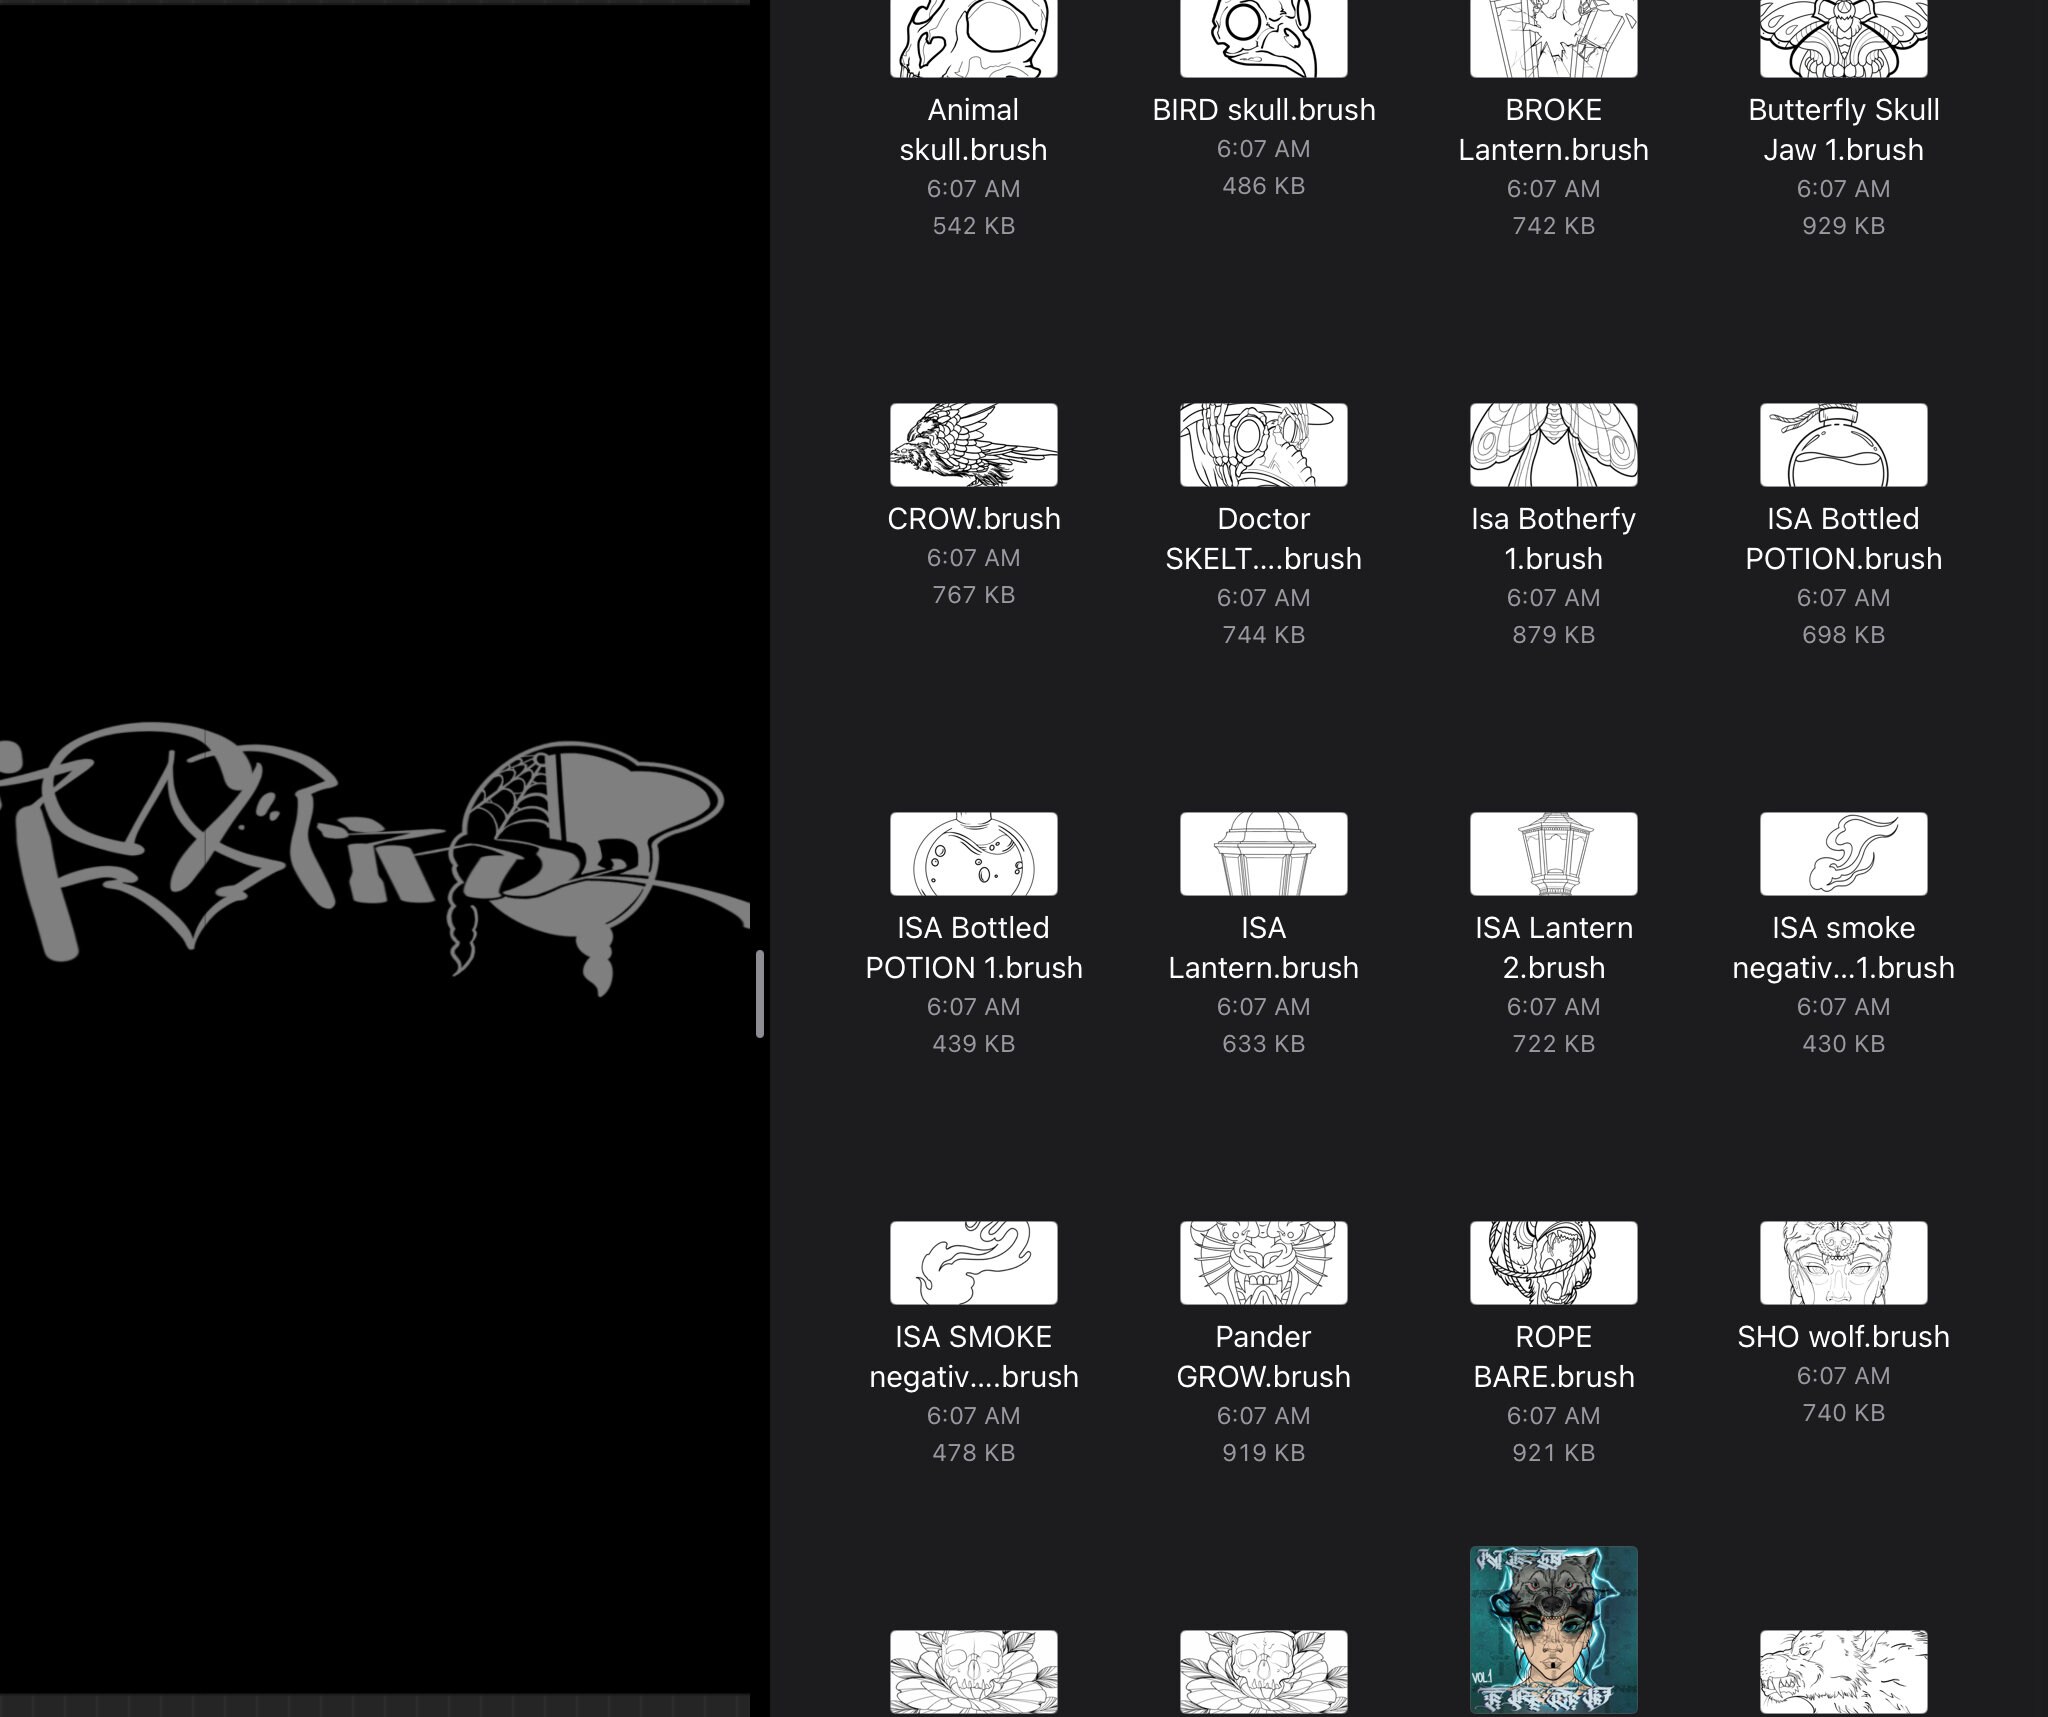Image resolution: width=2048 pixels, height=1717 pixels.
Task: Open the BIRD skull.brush file thumbnail
Action: (x=1263, y=38)
